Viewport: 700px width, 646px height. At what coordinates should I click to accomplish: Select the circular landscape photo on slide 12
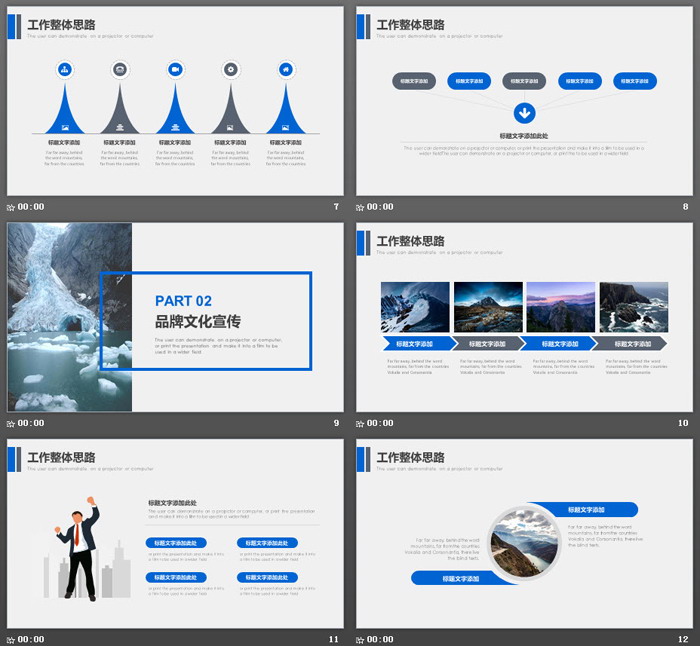tap(524, 541)
